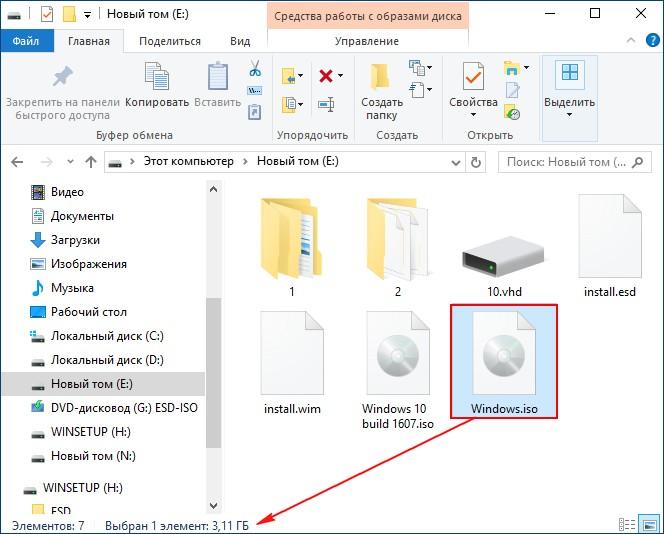This screenshot has height=534, width=664.
Task: Select the install.esd file
Action: pyautogui.click(x=610, y=246)
